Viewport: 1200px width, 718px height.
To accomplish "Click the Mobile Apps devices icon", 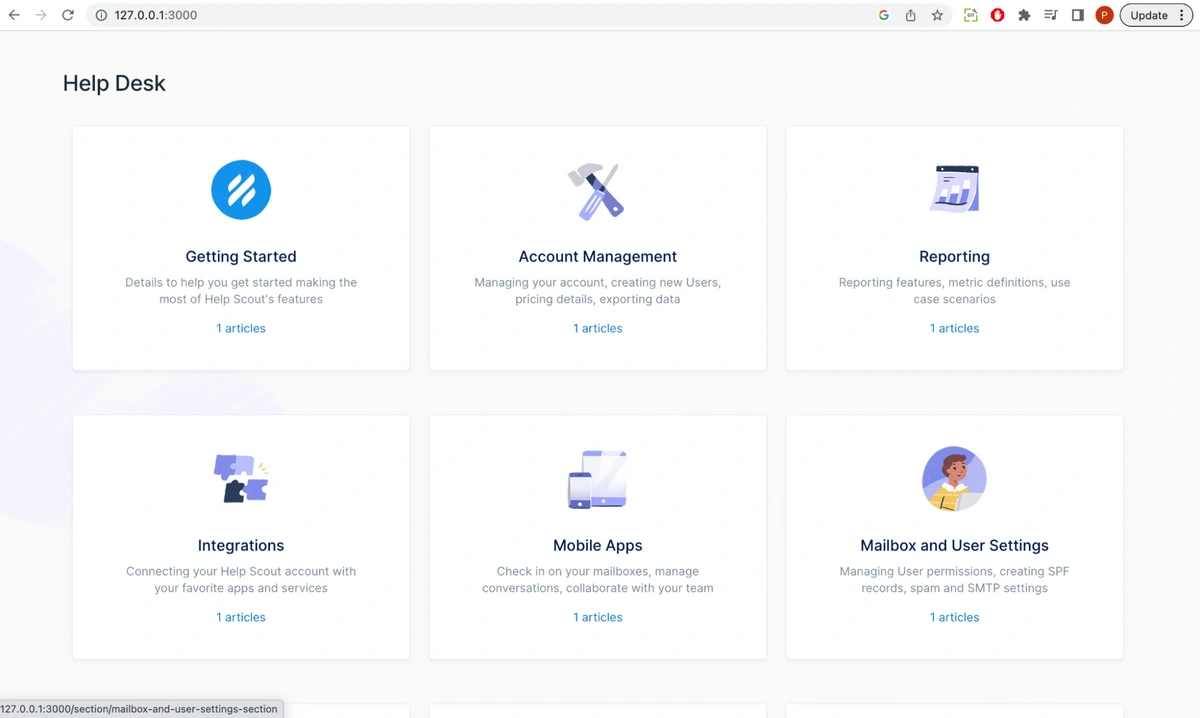I will pos(597,478).
